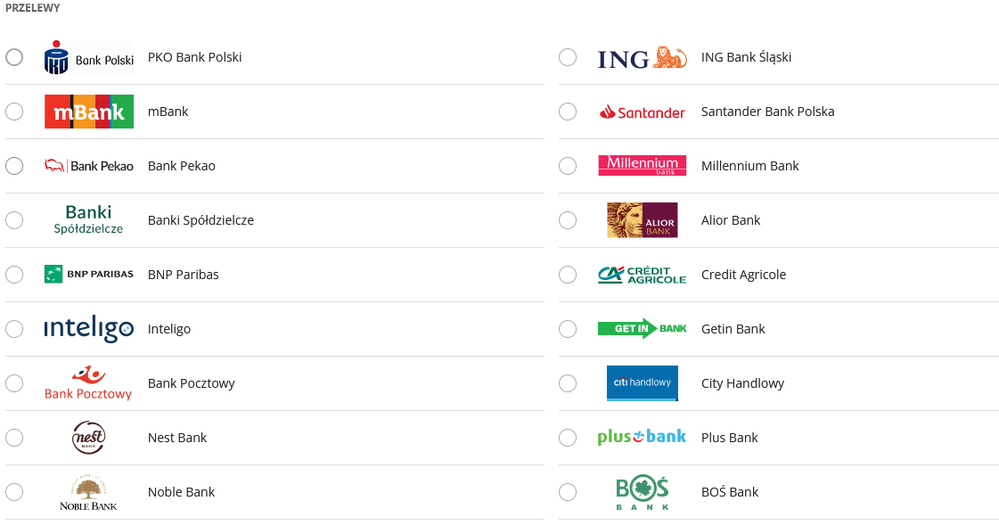The width and height of the screenshot is (999, 527).
Task: Click the Crédit Agricole logo
Action: coord(642,275)
